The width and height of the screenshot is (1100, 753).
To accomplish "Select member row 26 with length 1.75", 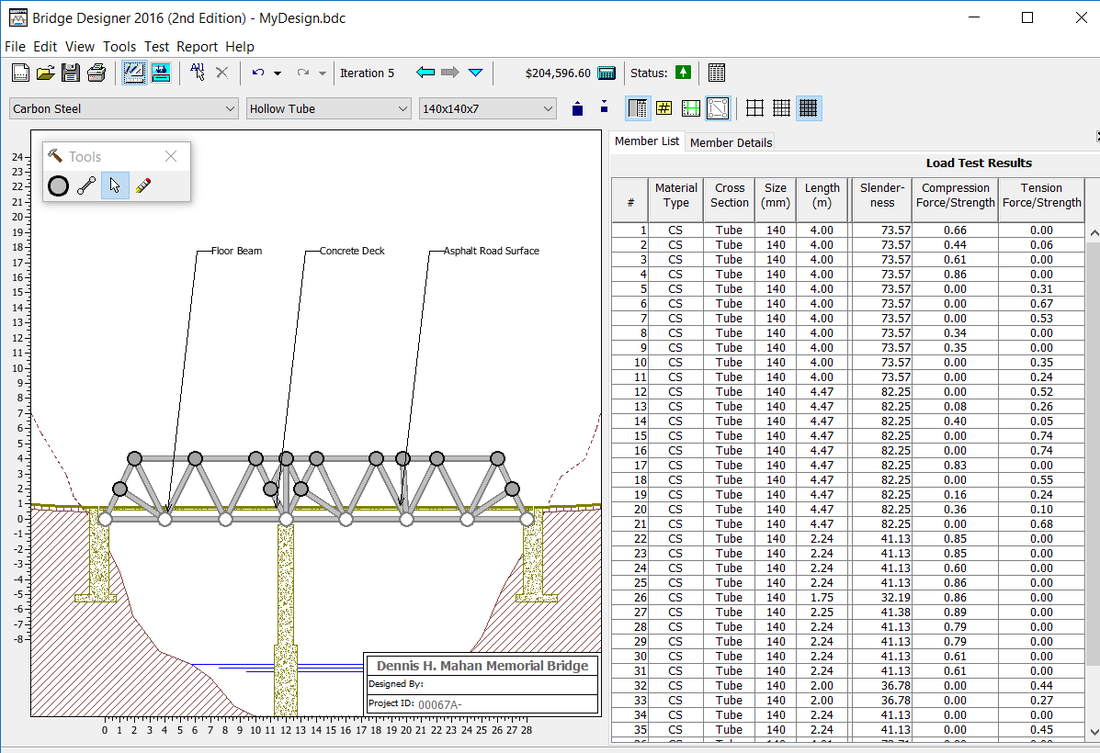I will (848, 597).
